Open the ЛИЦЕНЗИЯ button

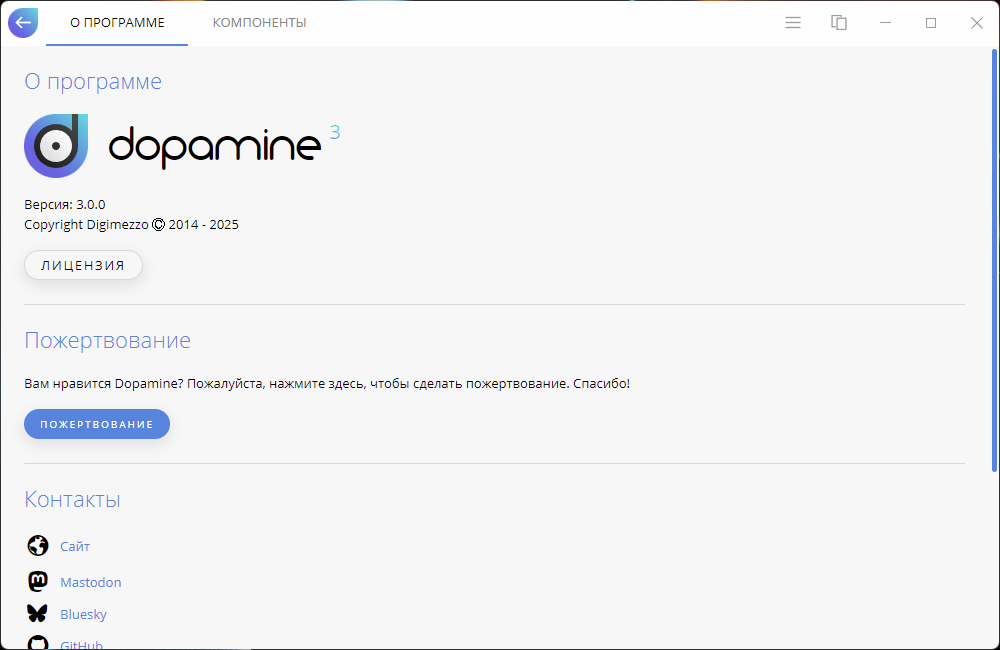83,265
